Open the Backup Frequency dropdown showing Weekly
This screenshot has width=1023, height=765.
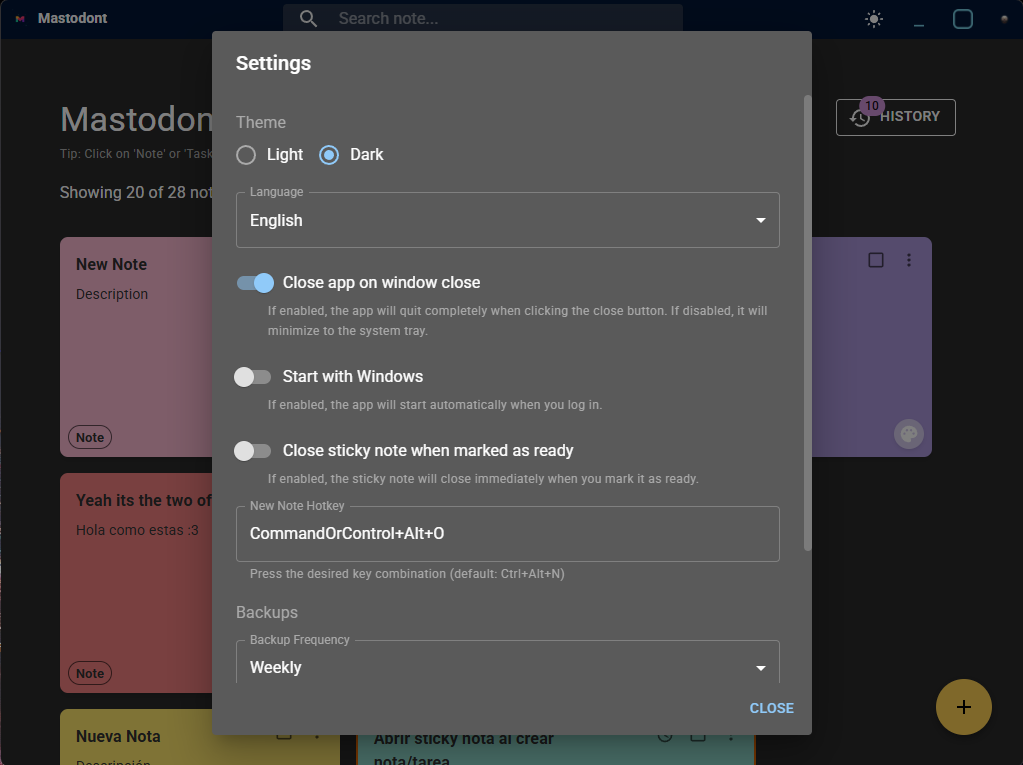tap(508, 664)
